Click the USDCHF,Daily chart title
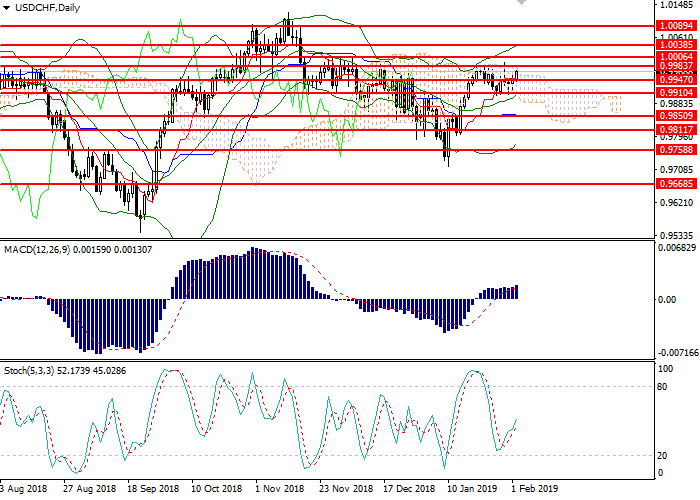This screenshot has height=500, width=700. click(x=47, y=8)
